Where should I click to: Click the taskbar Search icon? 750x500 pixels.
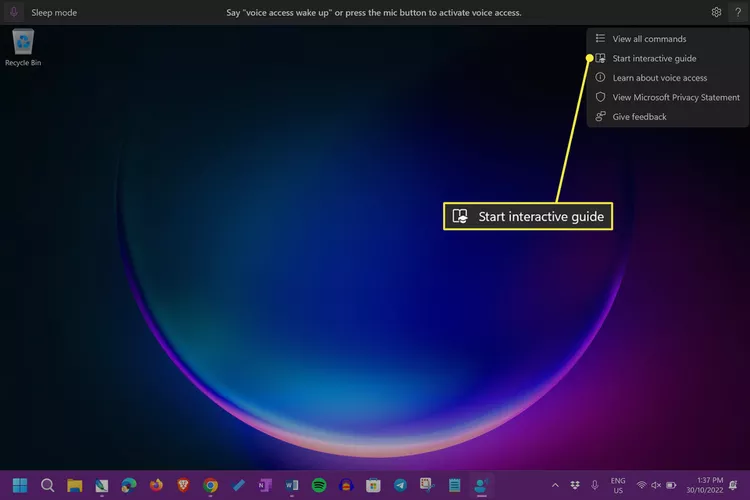[47, 485]
